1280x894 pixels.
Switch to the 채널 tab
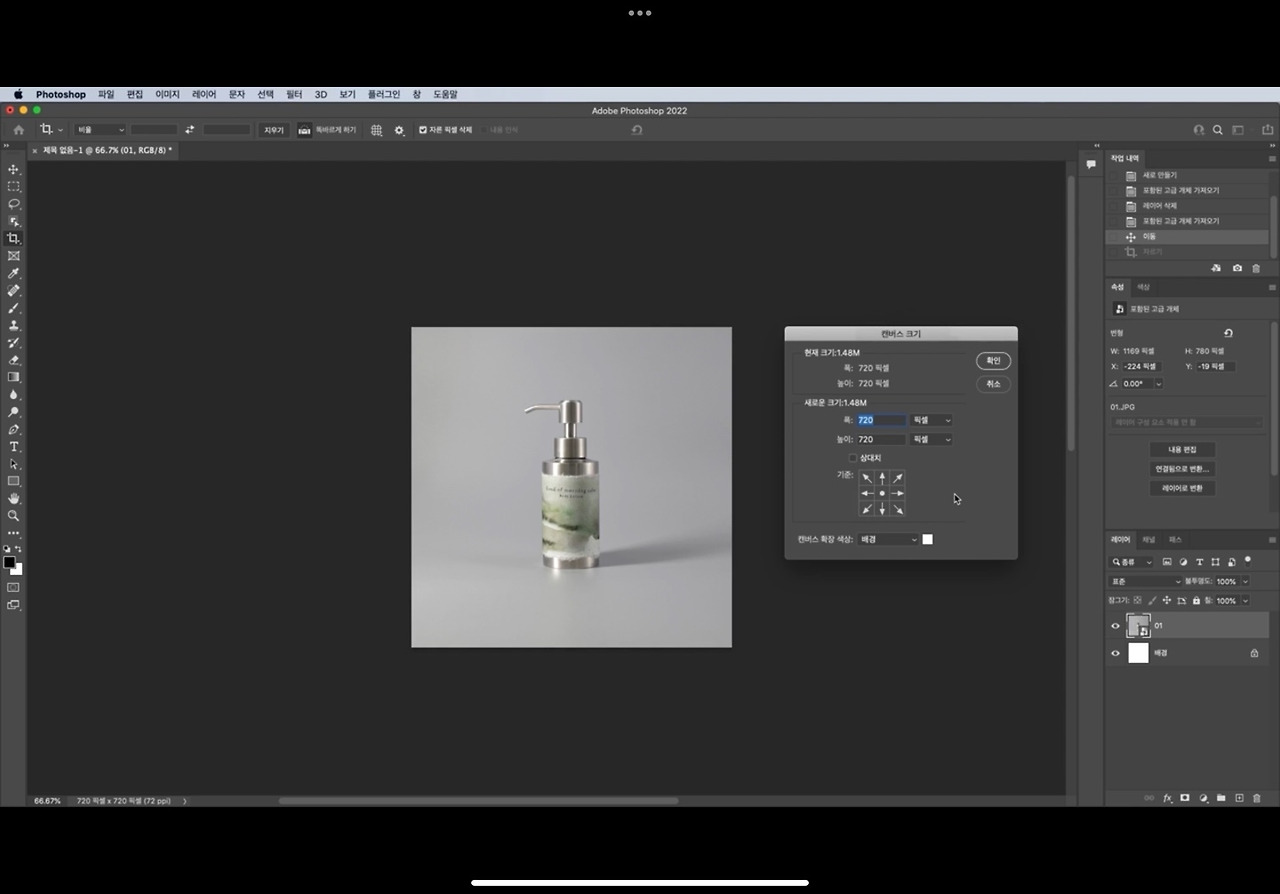click(x=1148, y=539)
